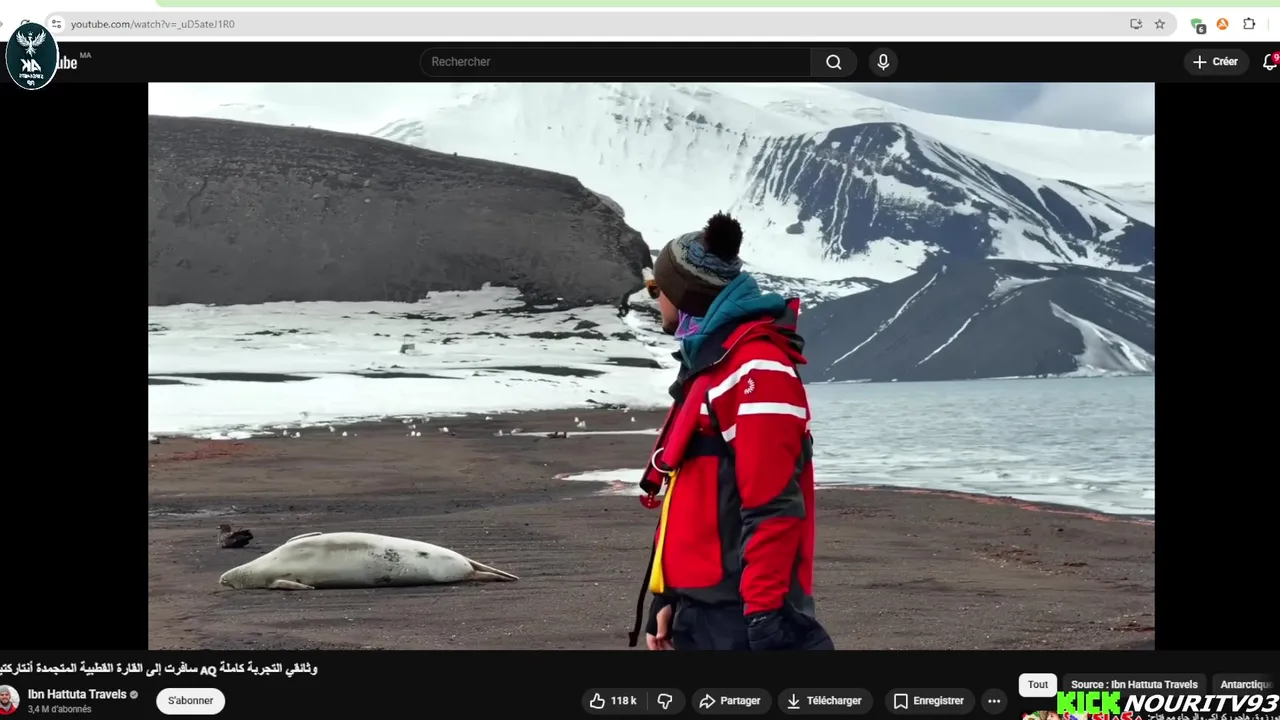The height and width of the screenshot is (720, 1280).
Task: Like the video (118 k)
Action: click(613, 701)
